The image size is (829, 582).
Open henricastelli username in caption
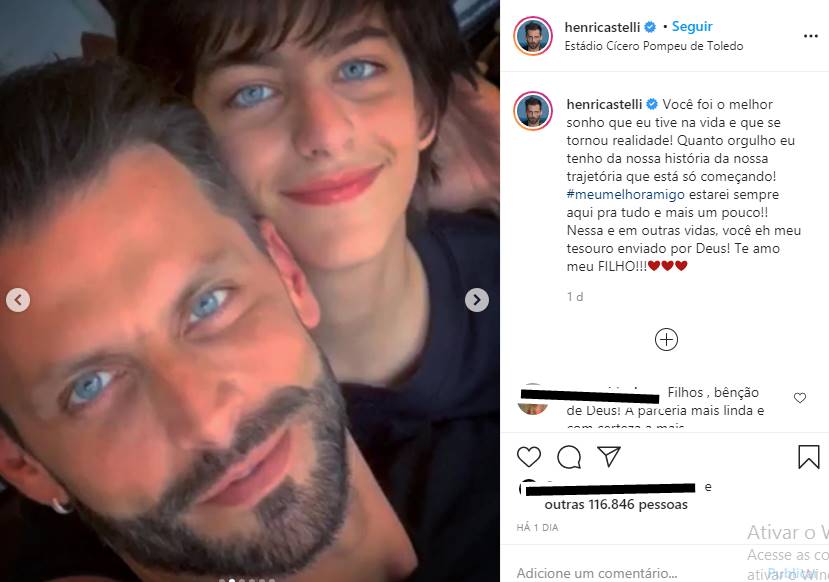603,104
